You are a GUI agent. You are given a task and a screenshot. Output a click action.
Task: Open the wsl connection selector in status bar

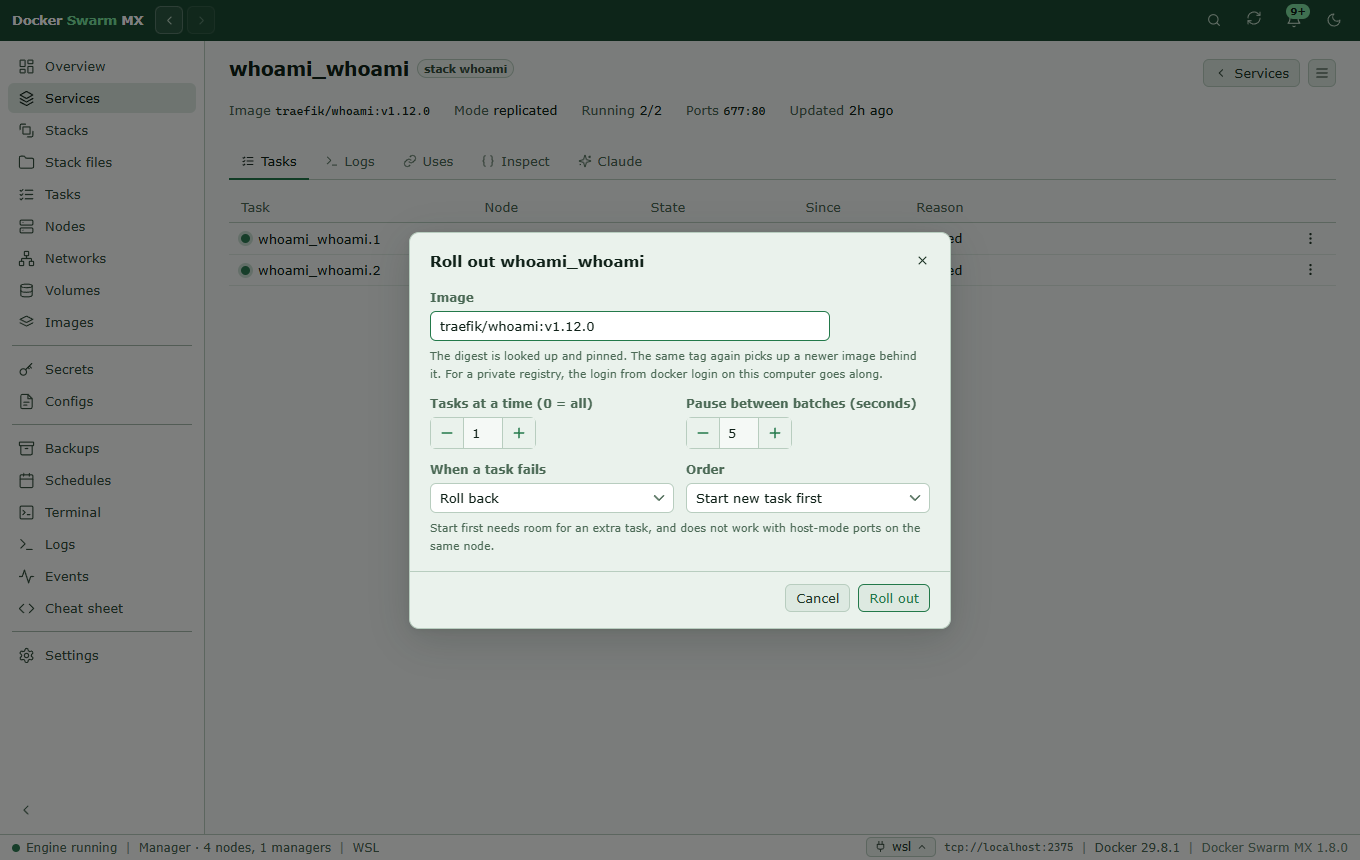pos(901,847)
